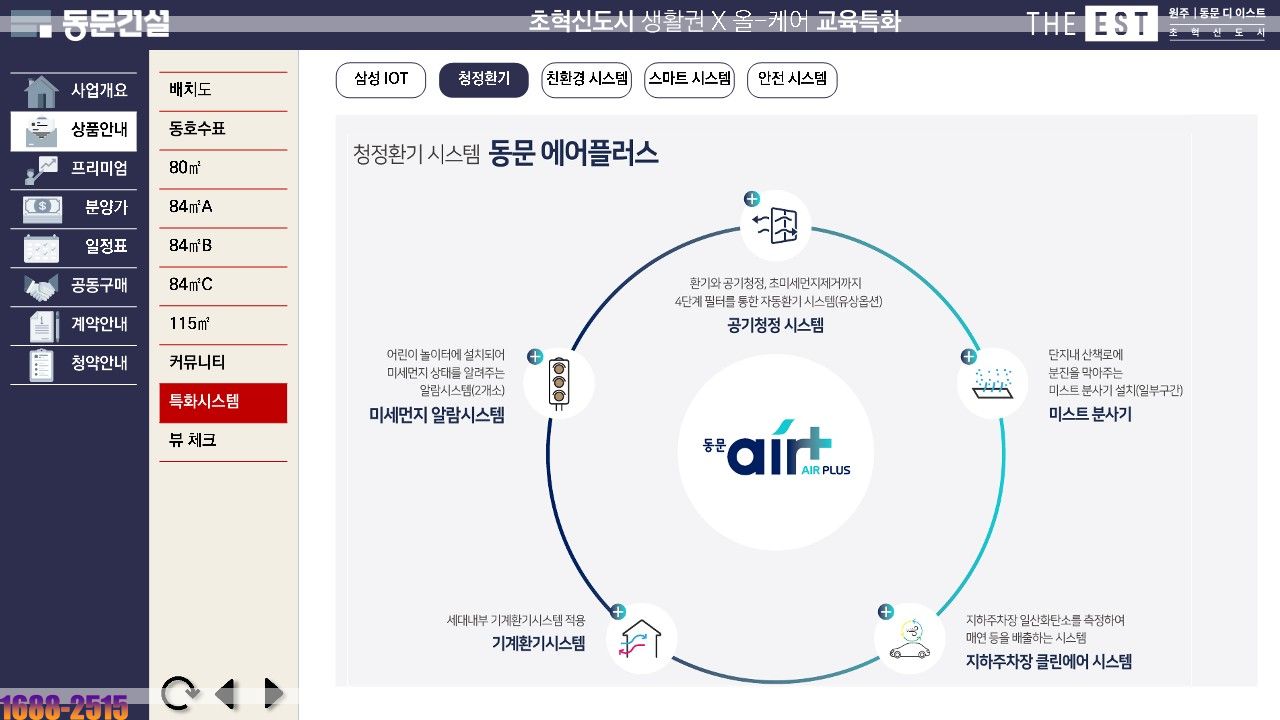The height and width of the screenshot is (720, 1280).
Task: Select the 80㎡ floor plan
Action: point(223,169)
